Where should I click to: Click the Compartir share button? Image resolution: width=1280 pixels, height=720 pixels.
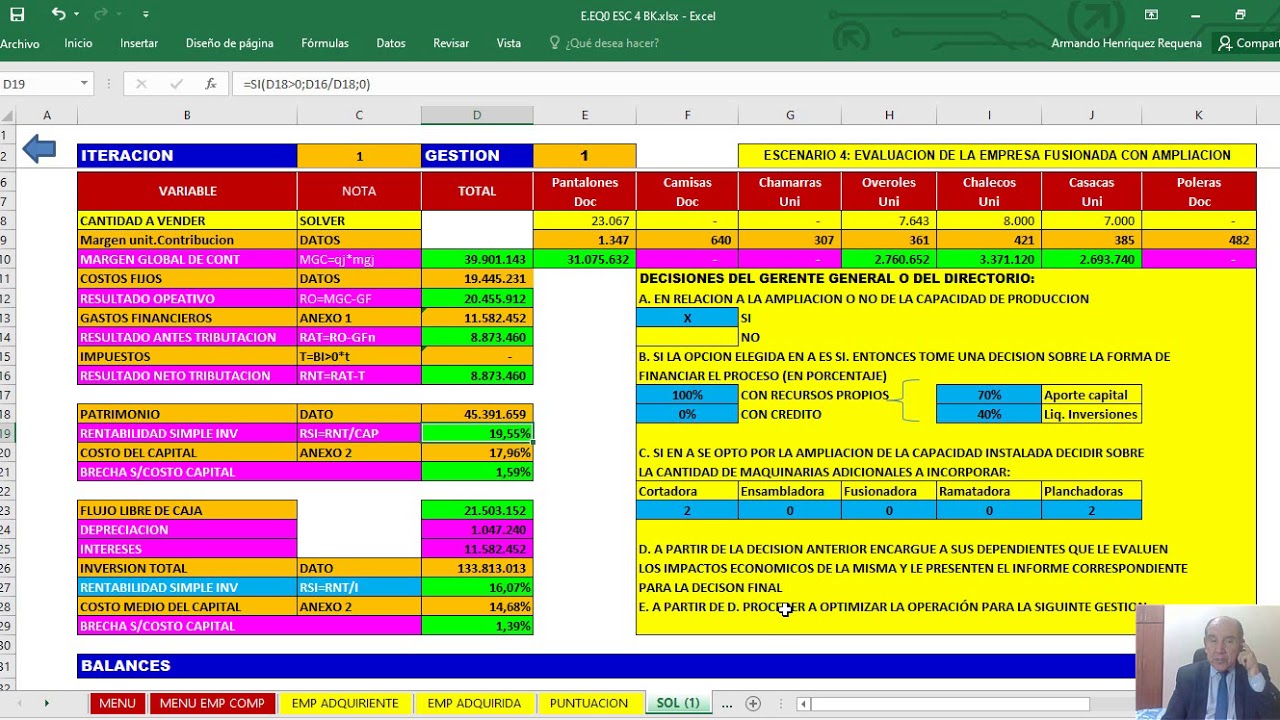coord(1247,43)
